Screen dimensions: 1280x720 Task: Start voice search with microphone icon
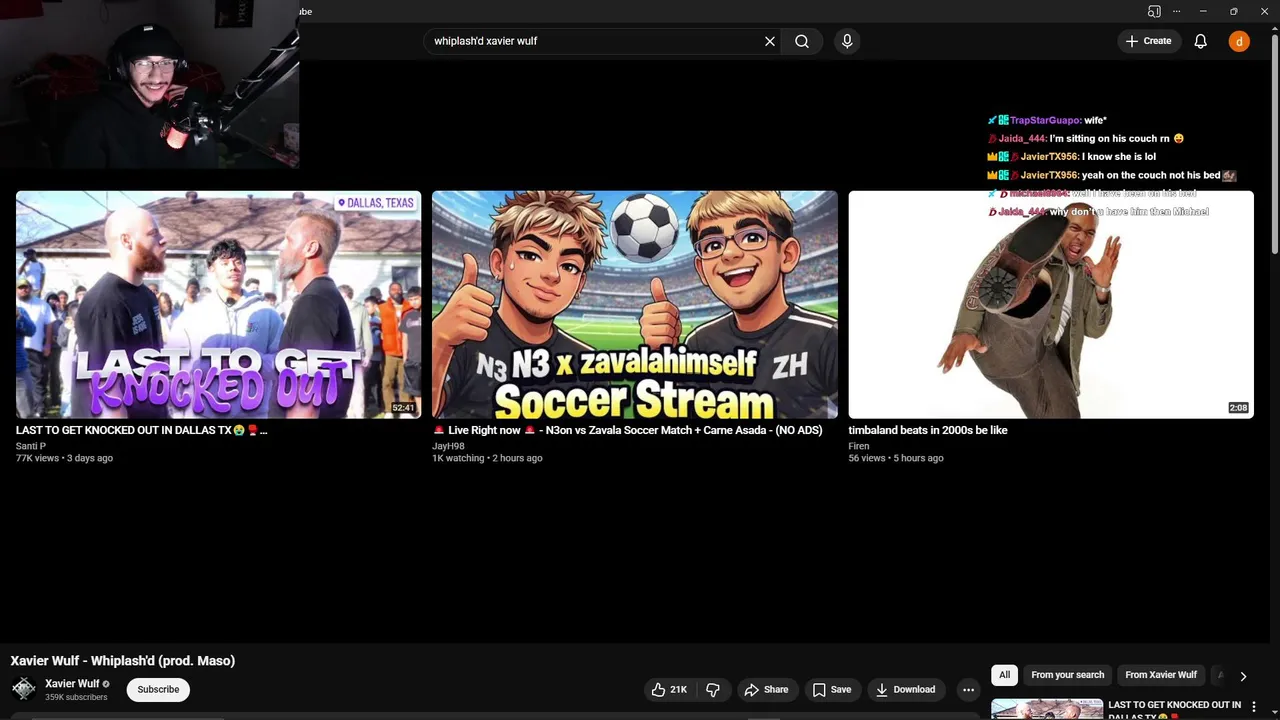pos(847,41)
